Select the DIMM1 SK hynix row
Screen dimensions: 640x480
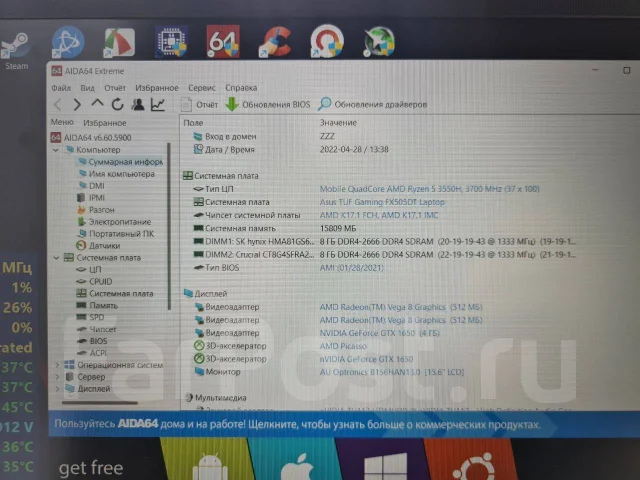(384, 242)
